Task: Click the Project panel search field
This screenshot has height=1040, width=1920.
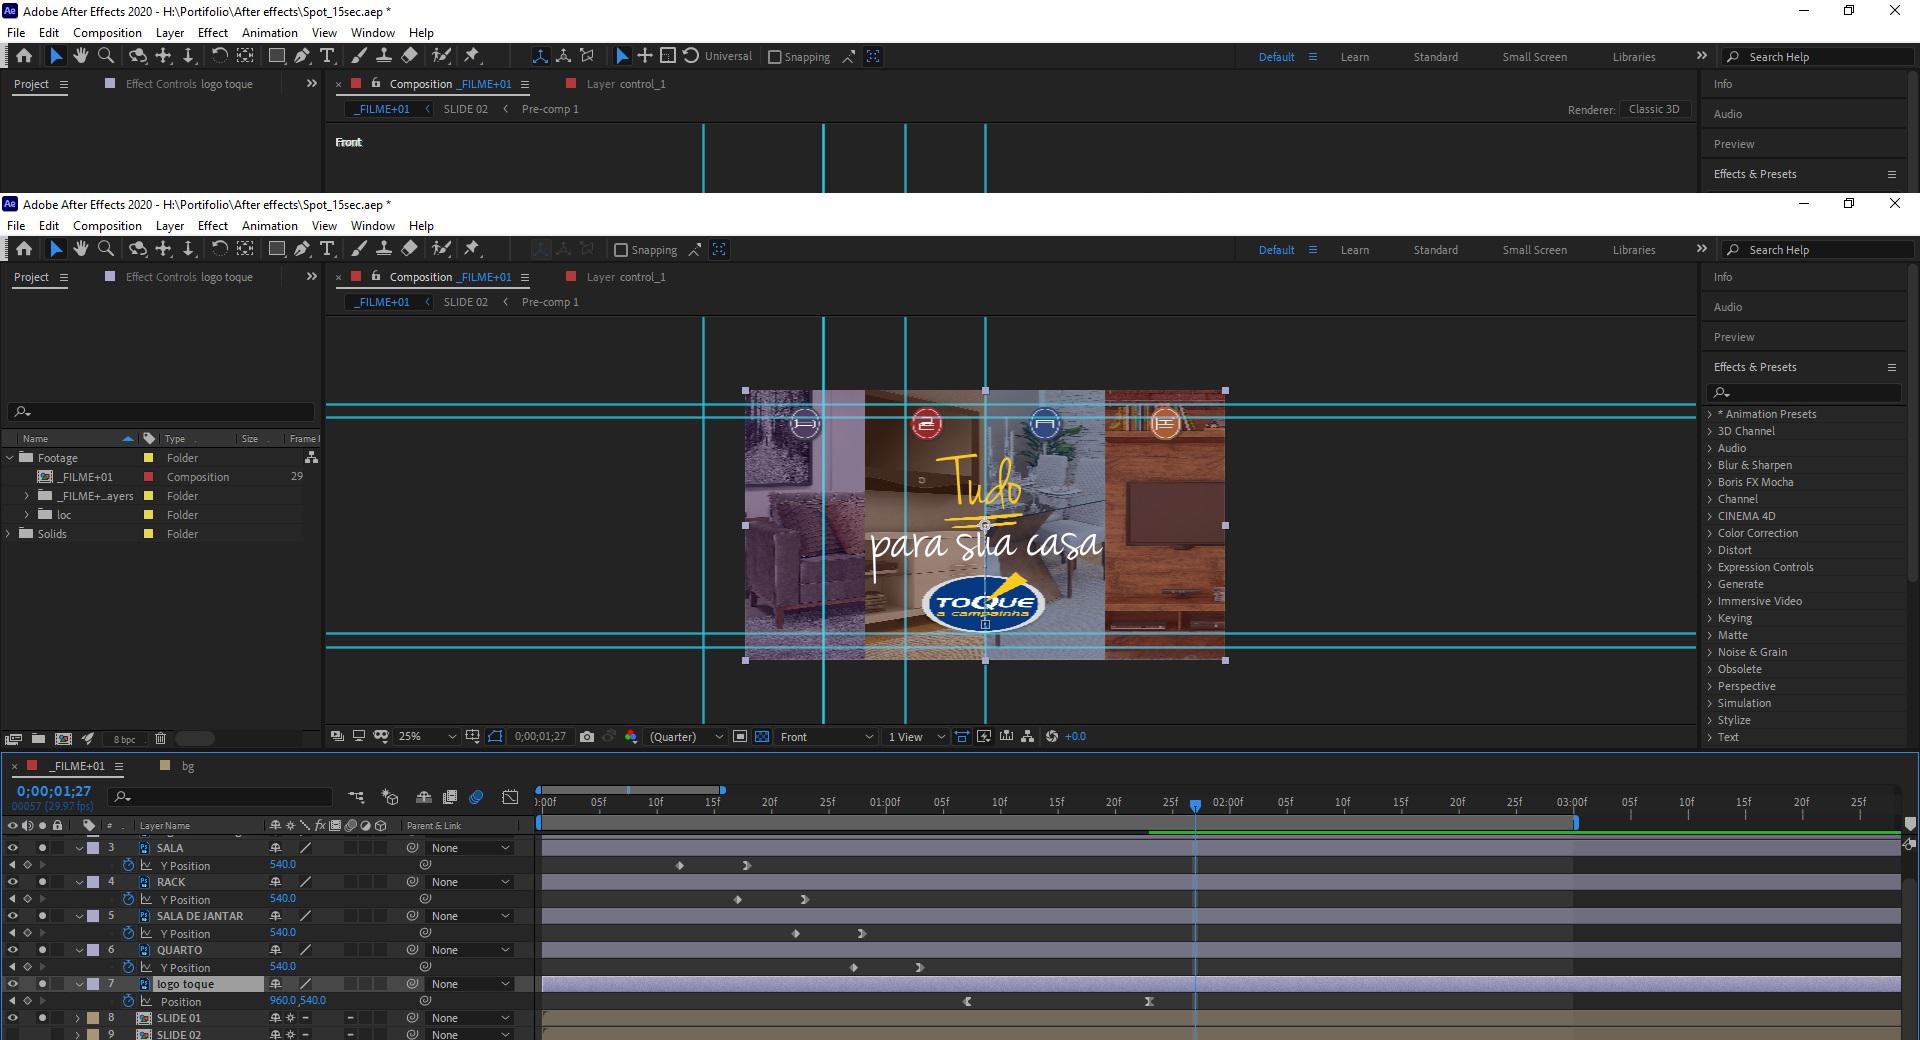Action: coord(161,412)
